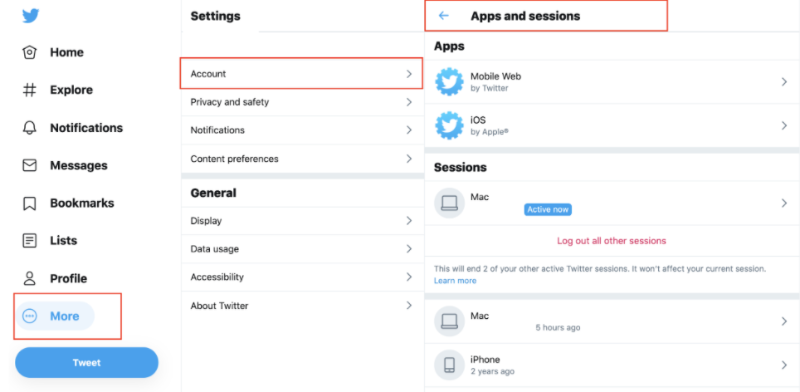
Task: Expand the Account settings chevron
Action: pos(409,74)
